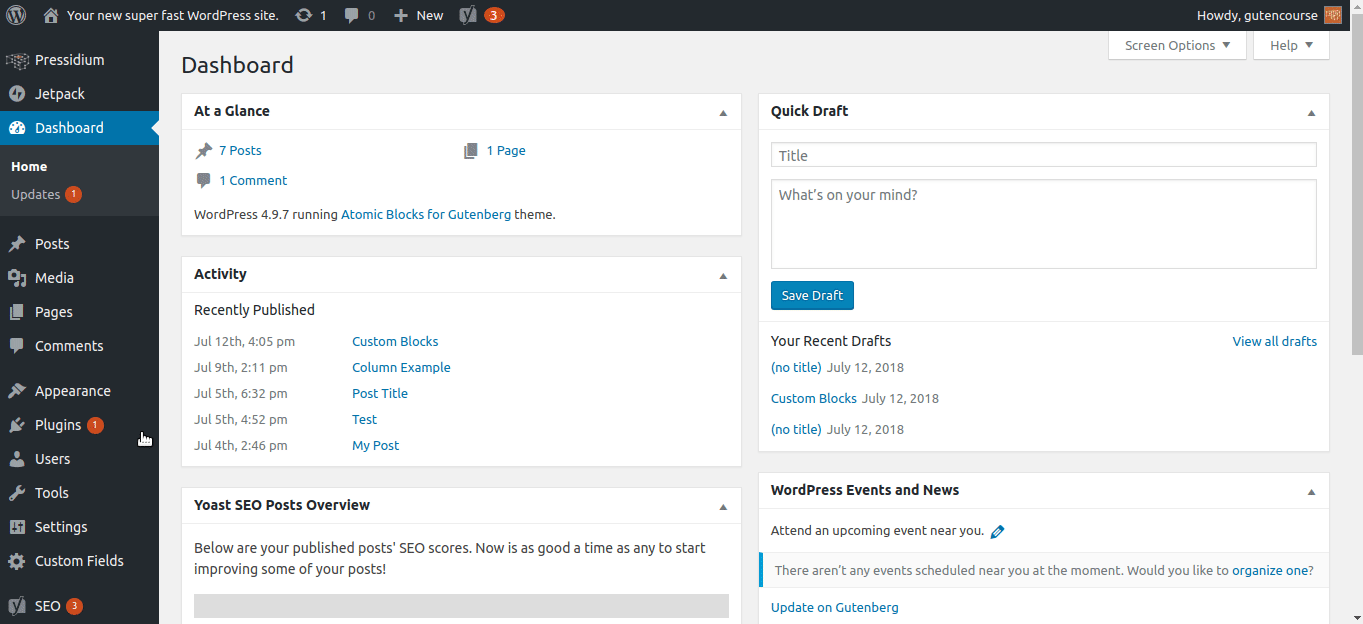The image size is (1363, 624).
Task: Click the Posts pushpin sidebar icon
Action: pyautogui.click(x=17, y=244)
